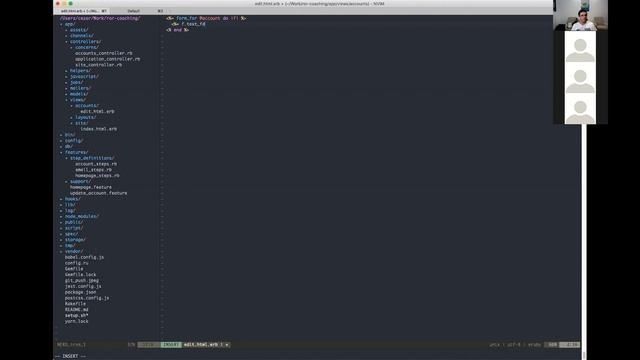Collapse the features/ folder
The width and height of the screenshot is (640, 360).
(x=76, y=152)
